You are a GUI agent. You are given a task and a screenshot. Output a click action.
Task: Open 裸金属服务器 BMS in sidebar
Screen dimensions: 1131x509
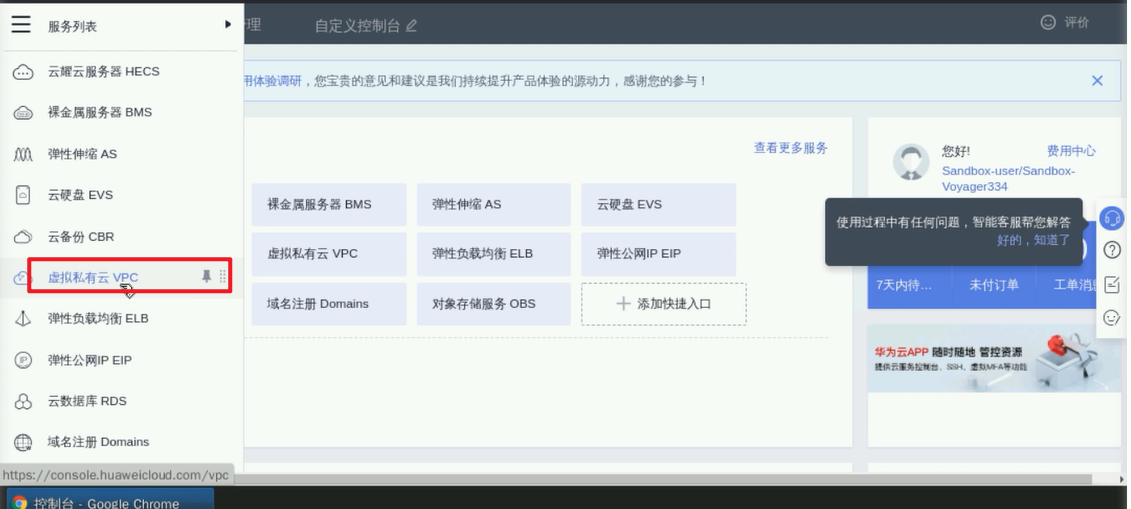click(100, 112)
